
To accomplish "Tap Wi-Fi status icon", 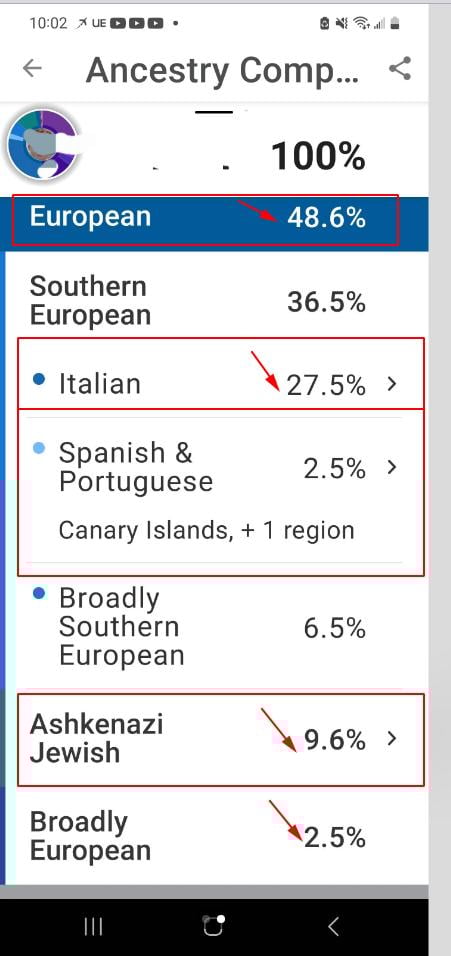I will pyautogui.click(x=361, y=24).
